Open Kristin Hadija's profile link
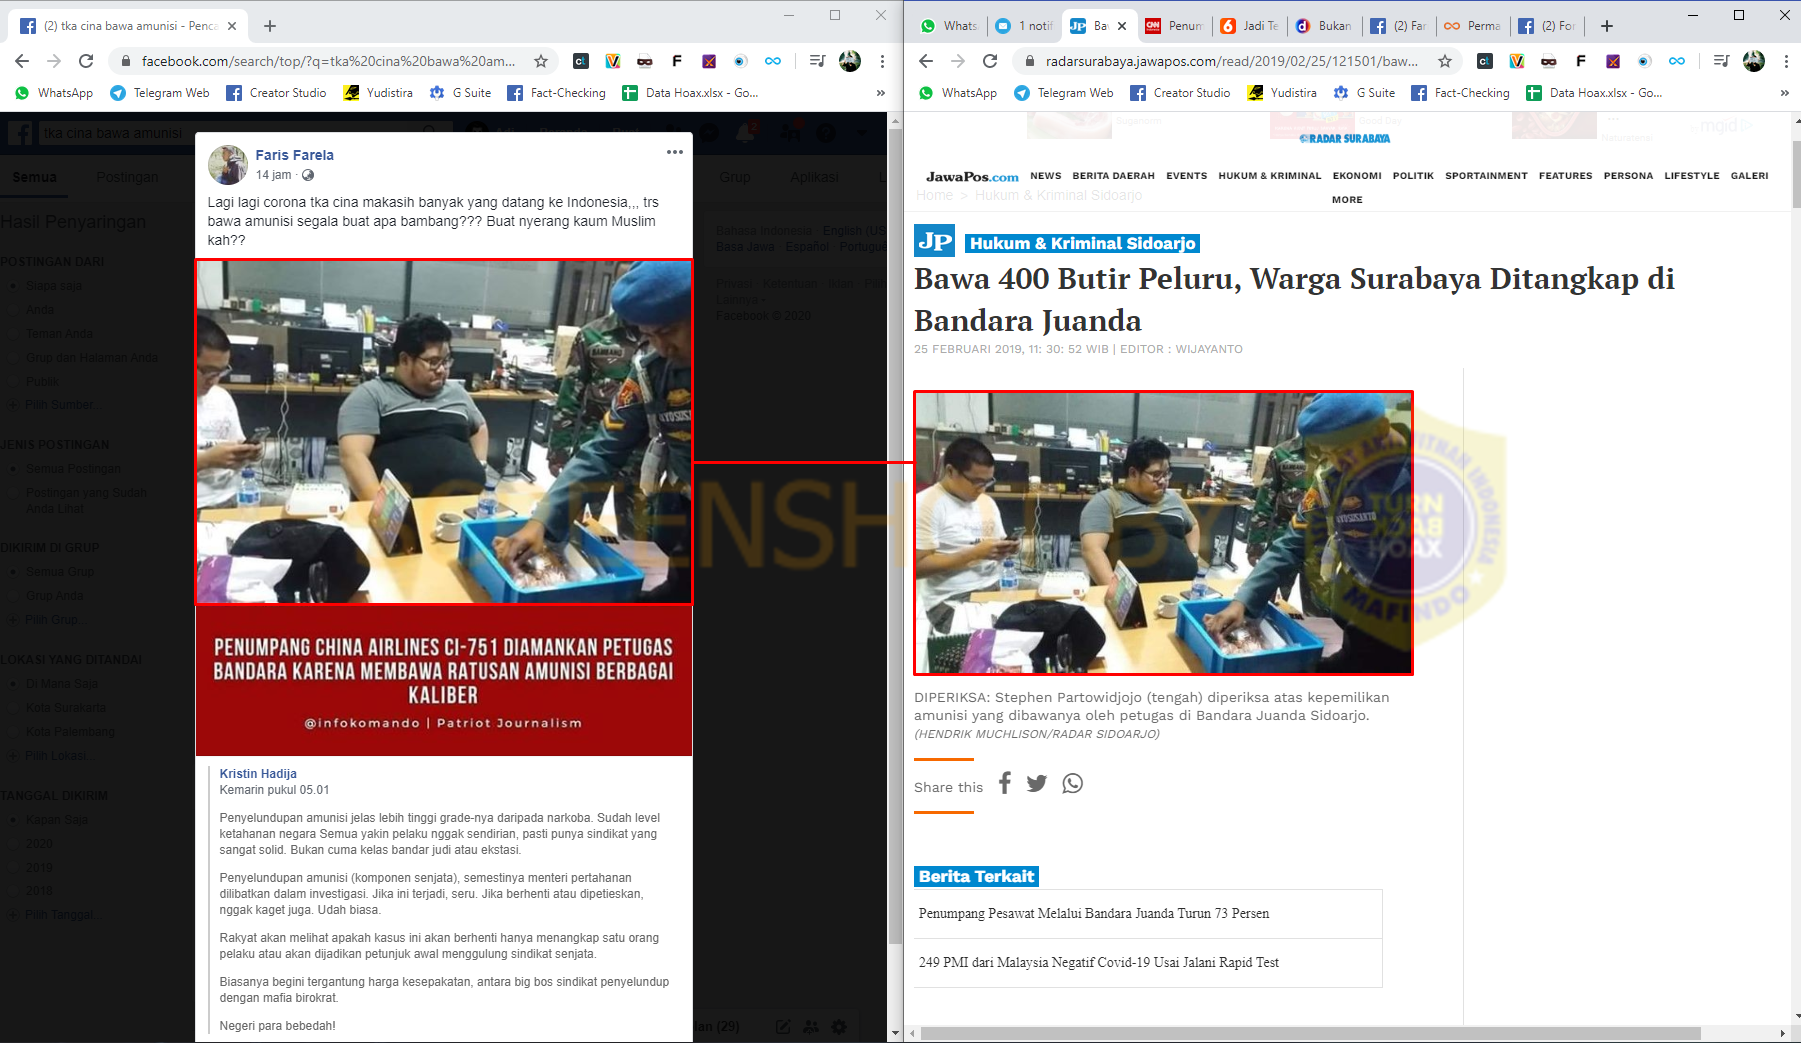 tap(258, 773)
